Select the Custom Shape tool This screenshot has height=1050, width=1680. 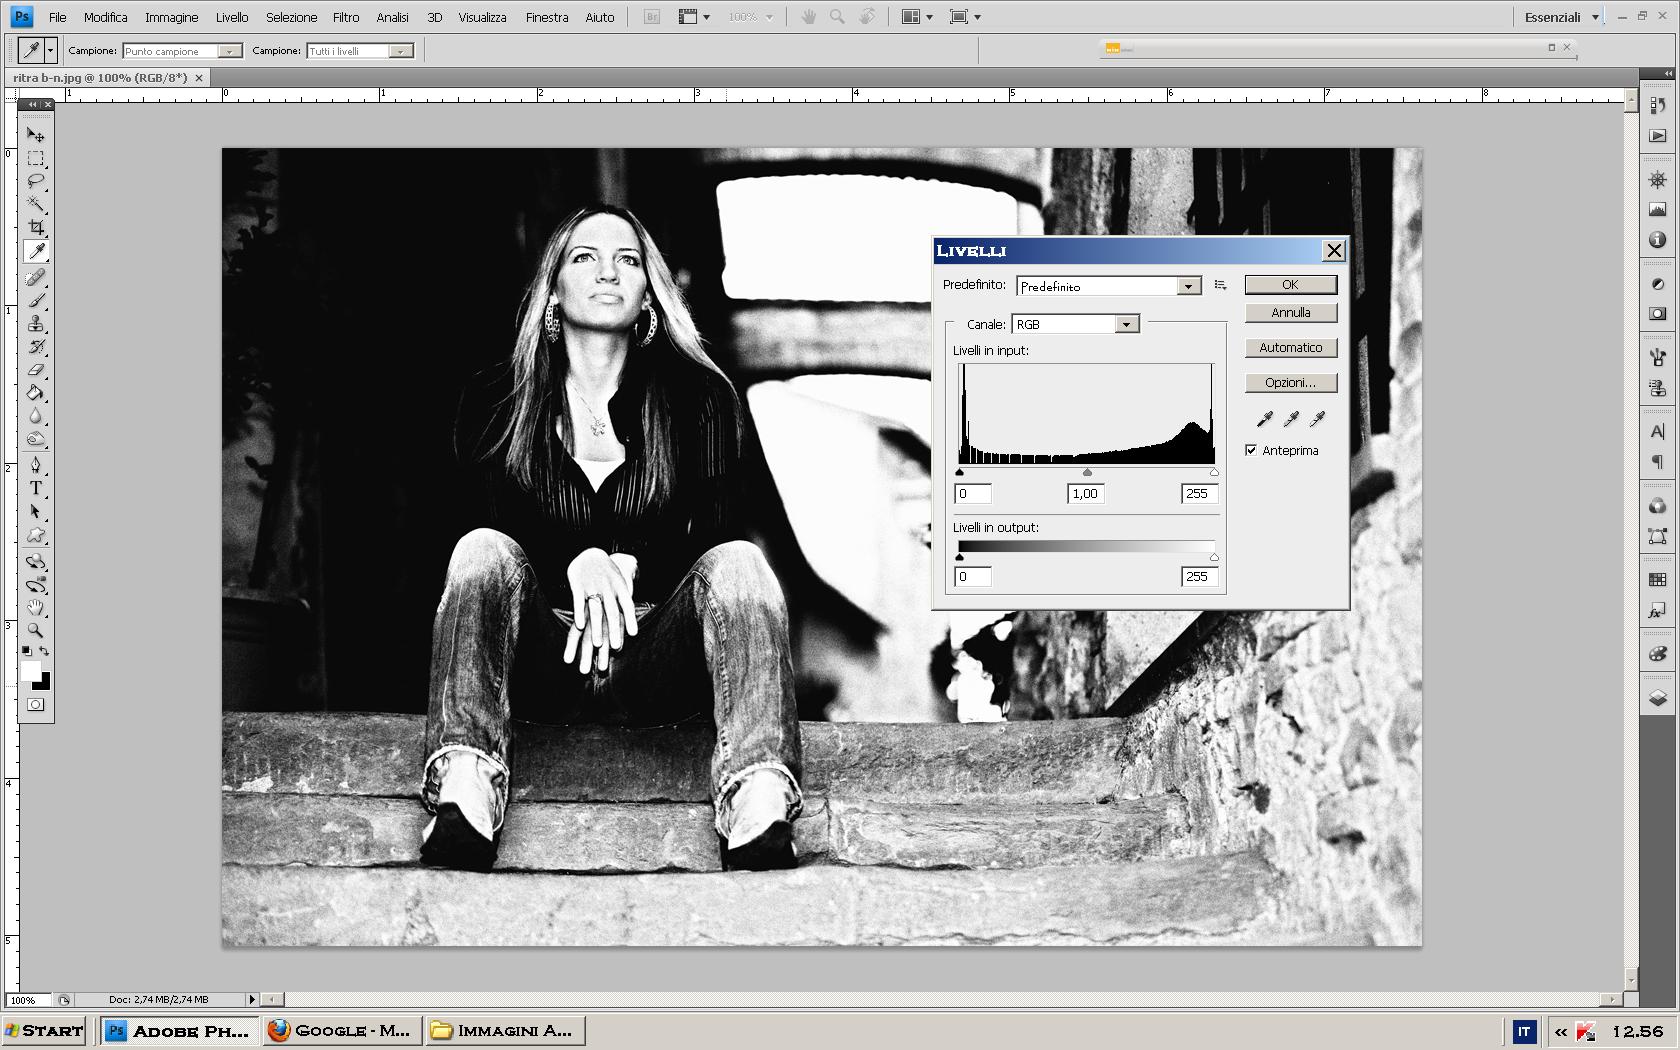[x=36, y=535]
